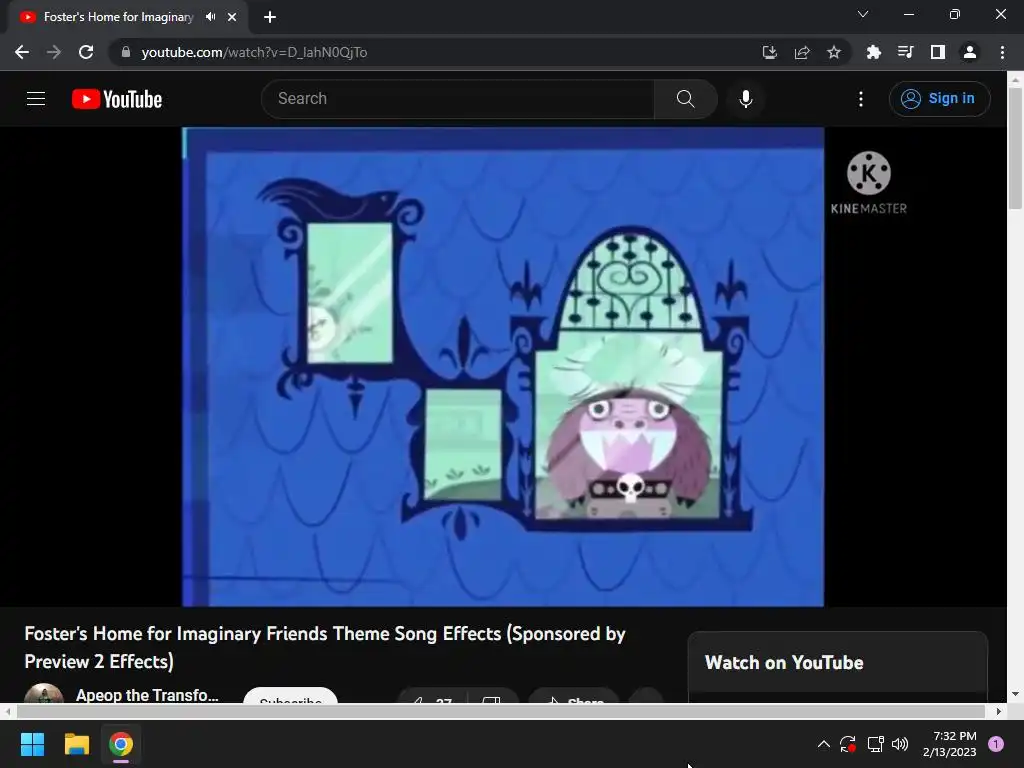Click the channel avatar thumbnail

44,694
